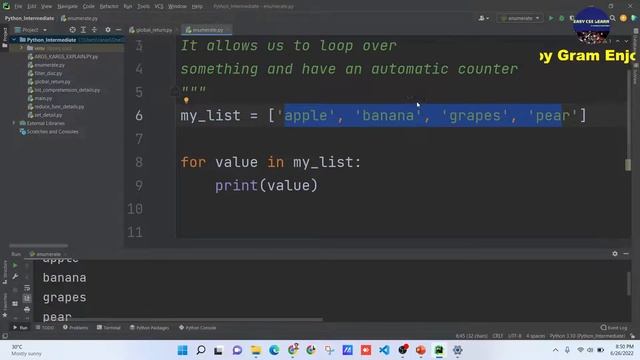Click the collapse all icon in Project panel

[94, 30]
